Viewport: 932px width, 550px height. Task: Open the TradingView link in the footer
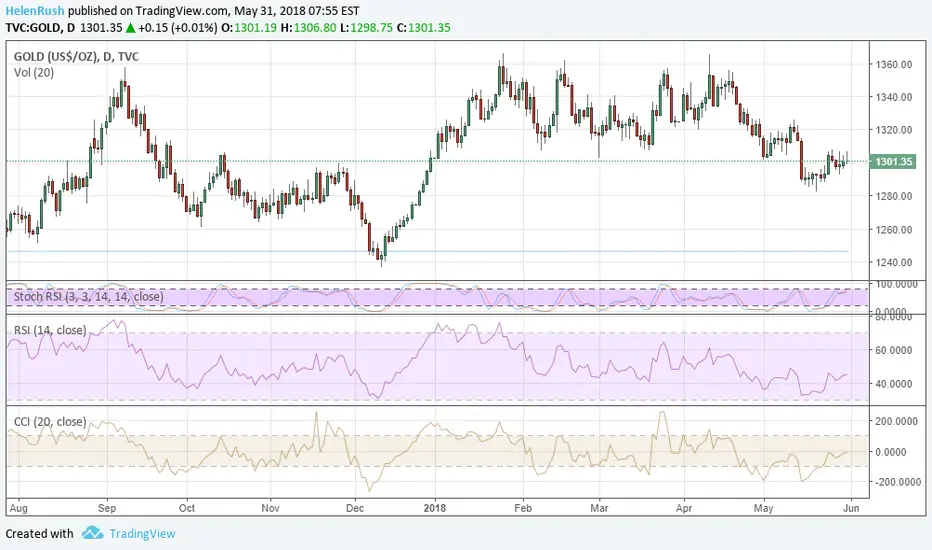(x=142, y=533)
